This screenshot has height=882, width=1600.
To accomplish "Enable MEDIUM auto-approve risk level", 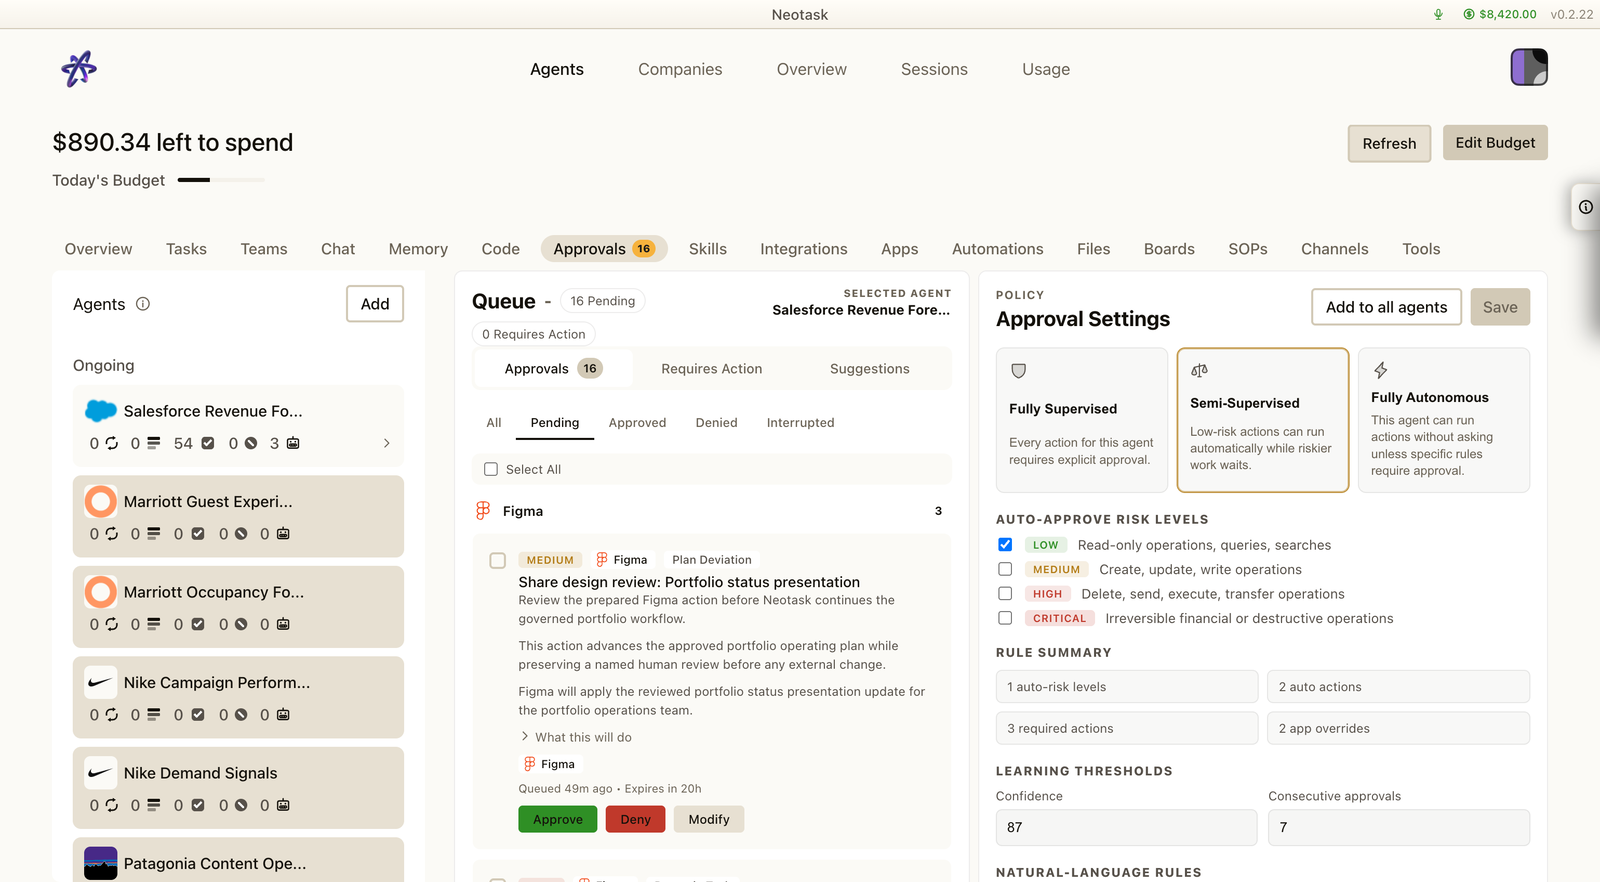I will point(1005,569).
